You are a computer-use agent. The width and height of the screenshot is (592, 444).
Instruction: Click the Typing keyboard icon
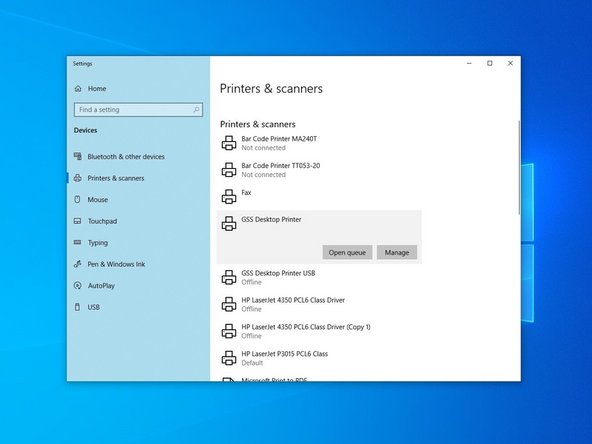pyautogui.click(x=77, y=242)
